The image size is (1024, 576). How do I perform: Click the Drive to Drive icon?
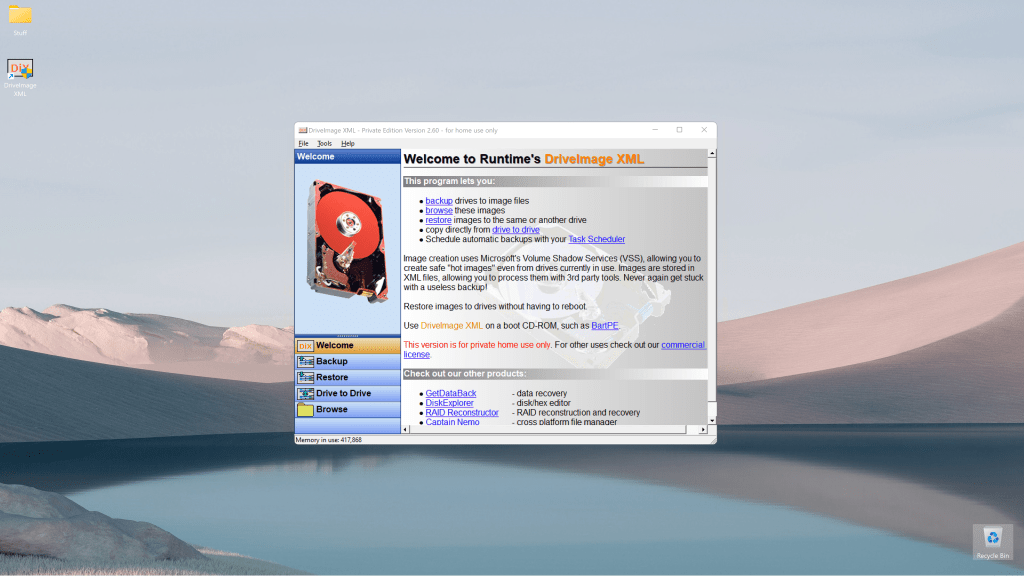[x=305, y=393]
